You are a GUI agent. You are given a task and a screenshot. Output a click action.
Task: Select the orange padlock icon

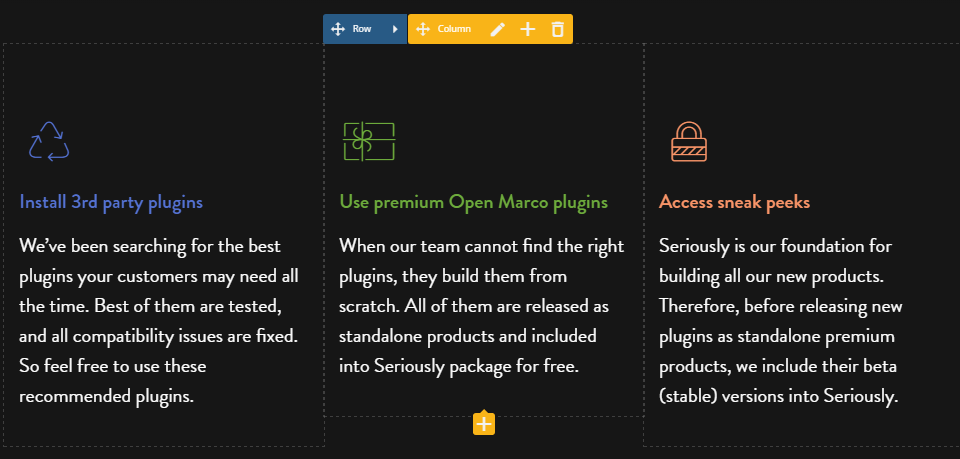[x=689, y=141]
